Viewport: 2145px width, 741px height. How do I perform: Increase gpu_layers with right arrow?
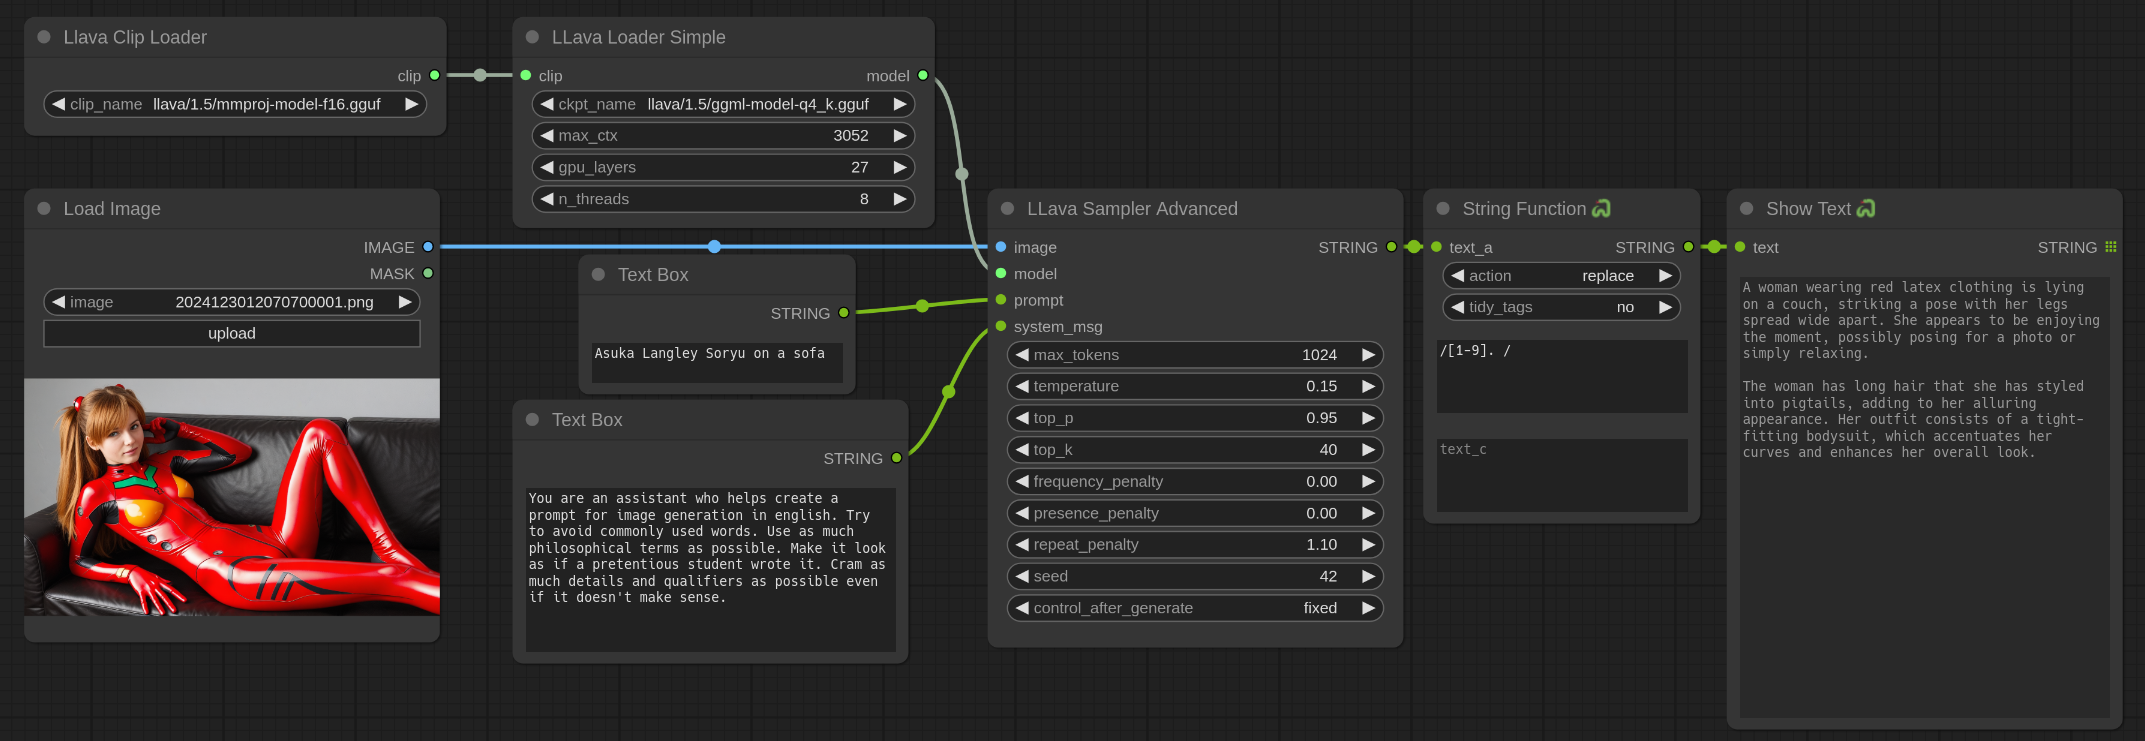[x=900, y=168]
